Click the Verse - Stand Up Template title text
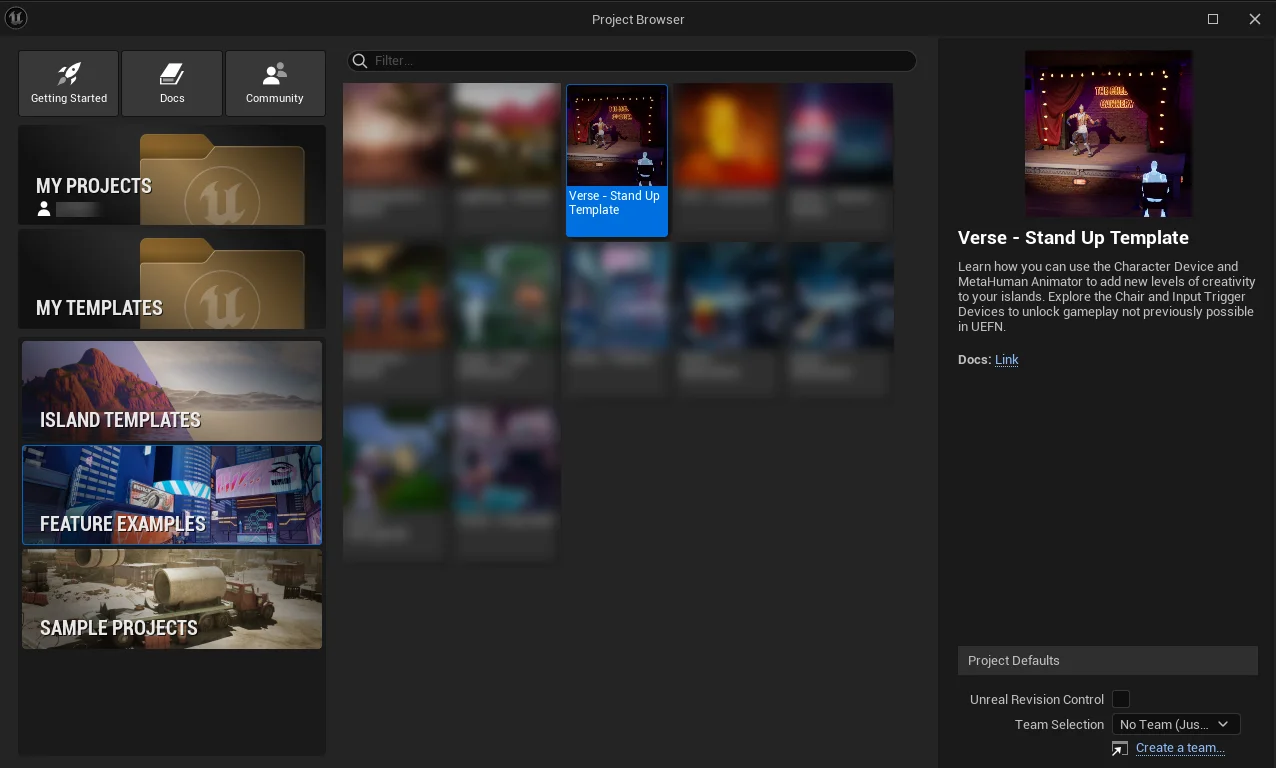Viewport: 1276px width, 768px height. click(x=1073, y=238)
